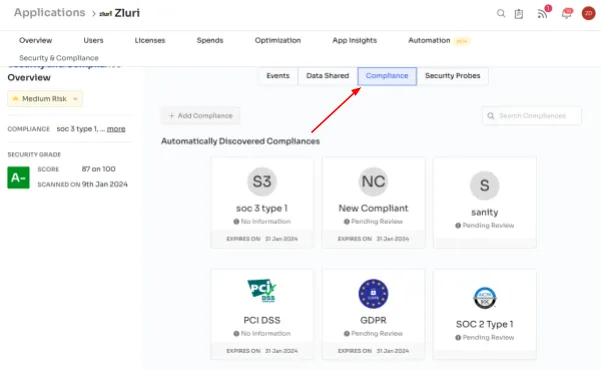Open the Security Probes sub-tab

[452, 76]
